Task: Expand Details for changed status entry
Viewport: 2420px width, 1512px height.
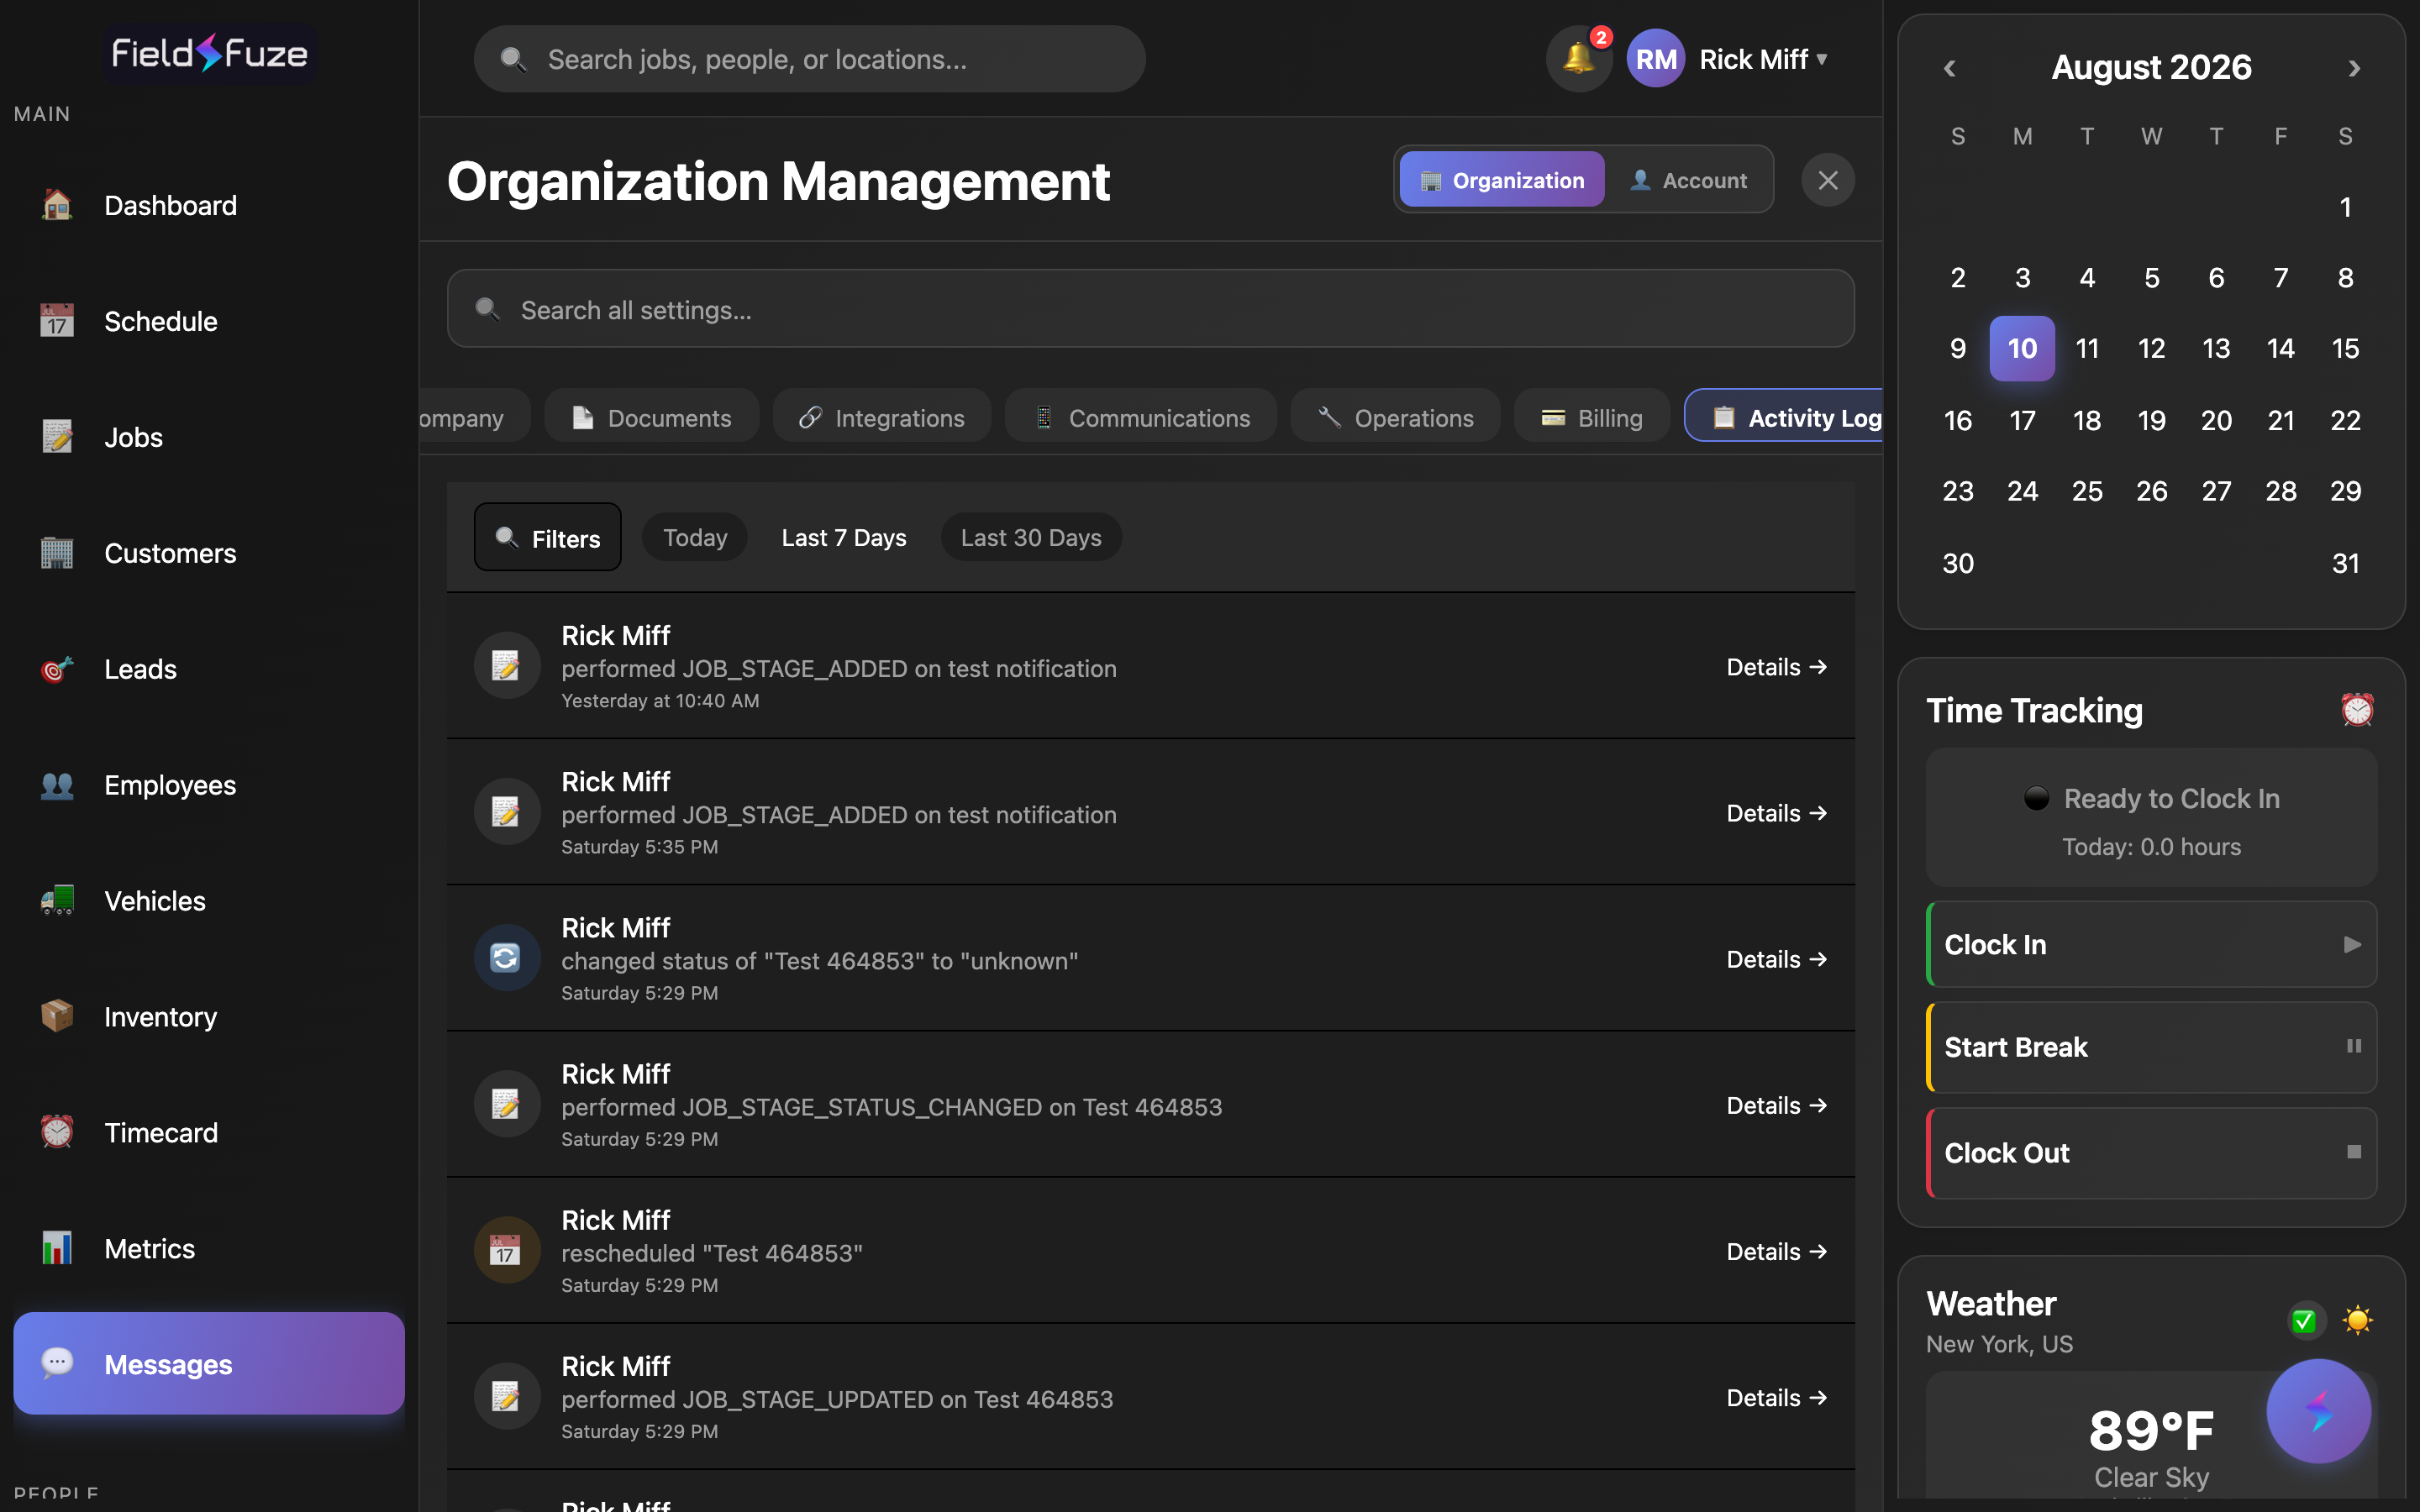Action: pos(1777,959)
